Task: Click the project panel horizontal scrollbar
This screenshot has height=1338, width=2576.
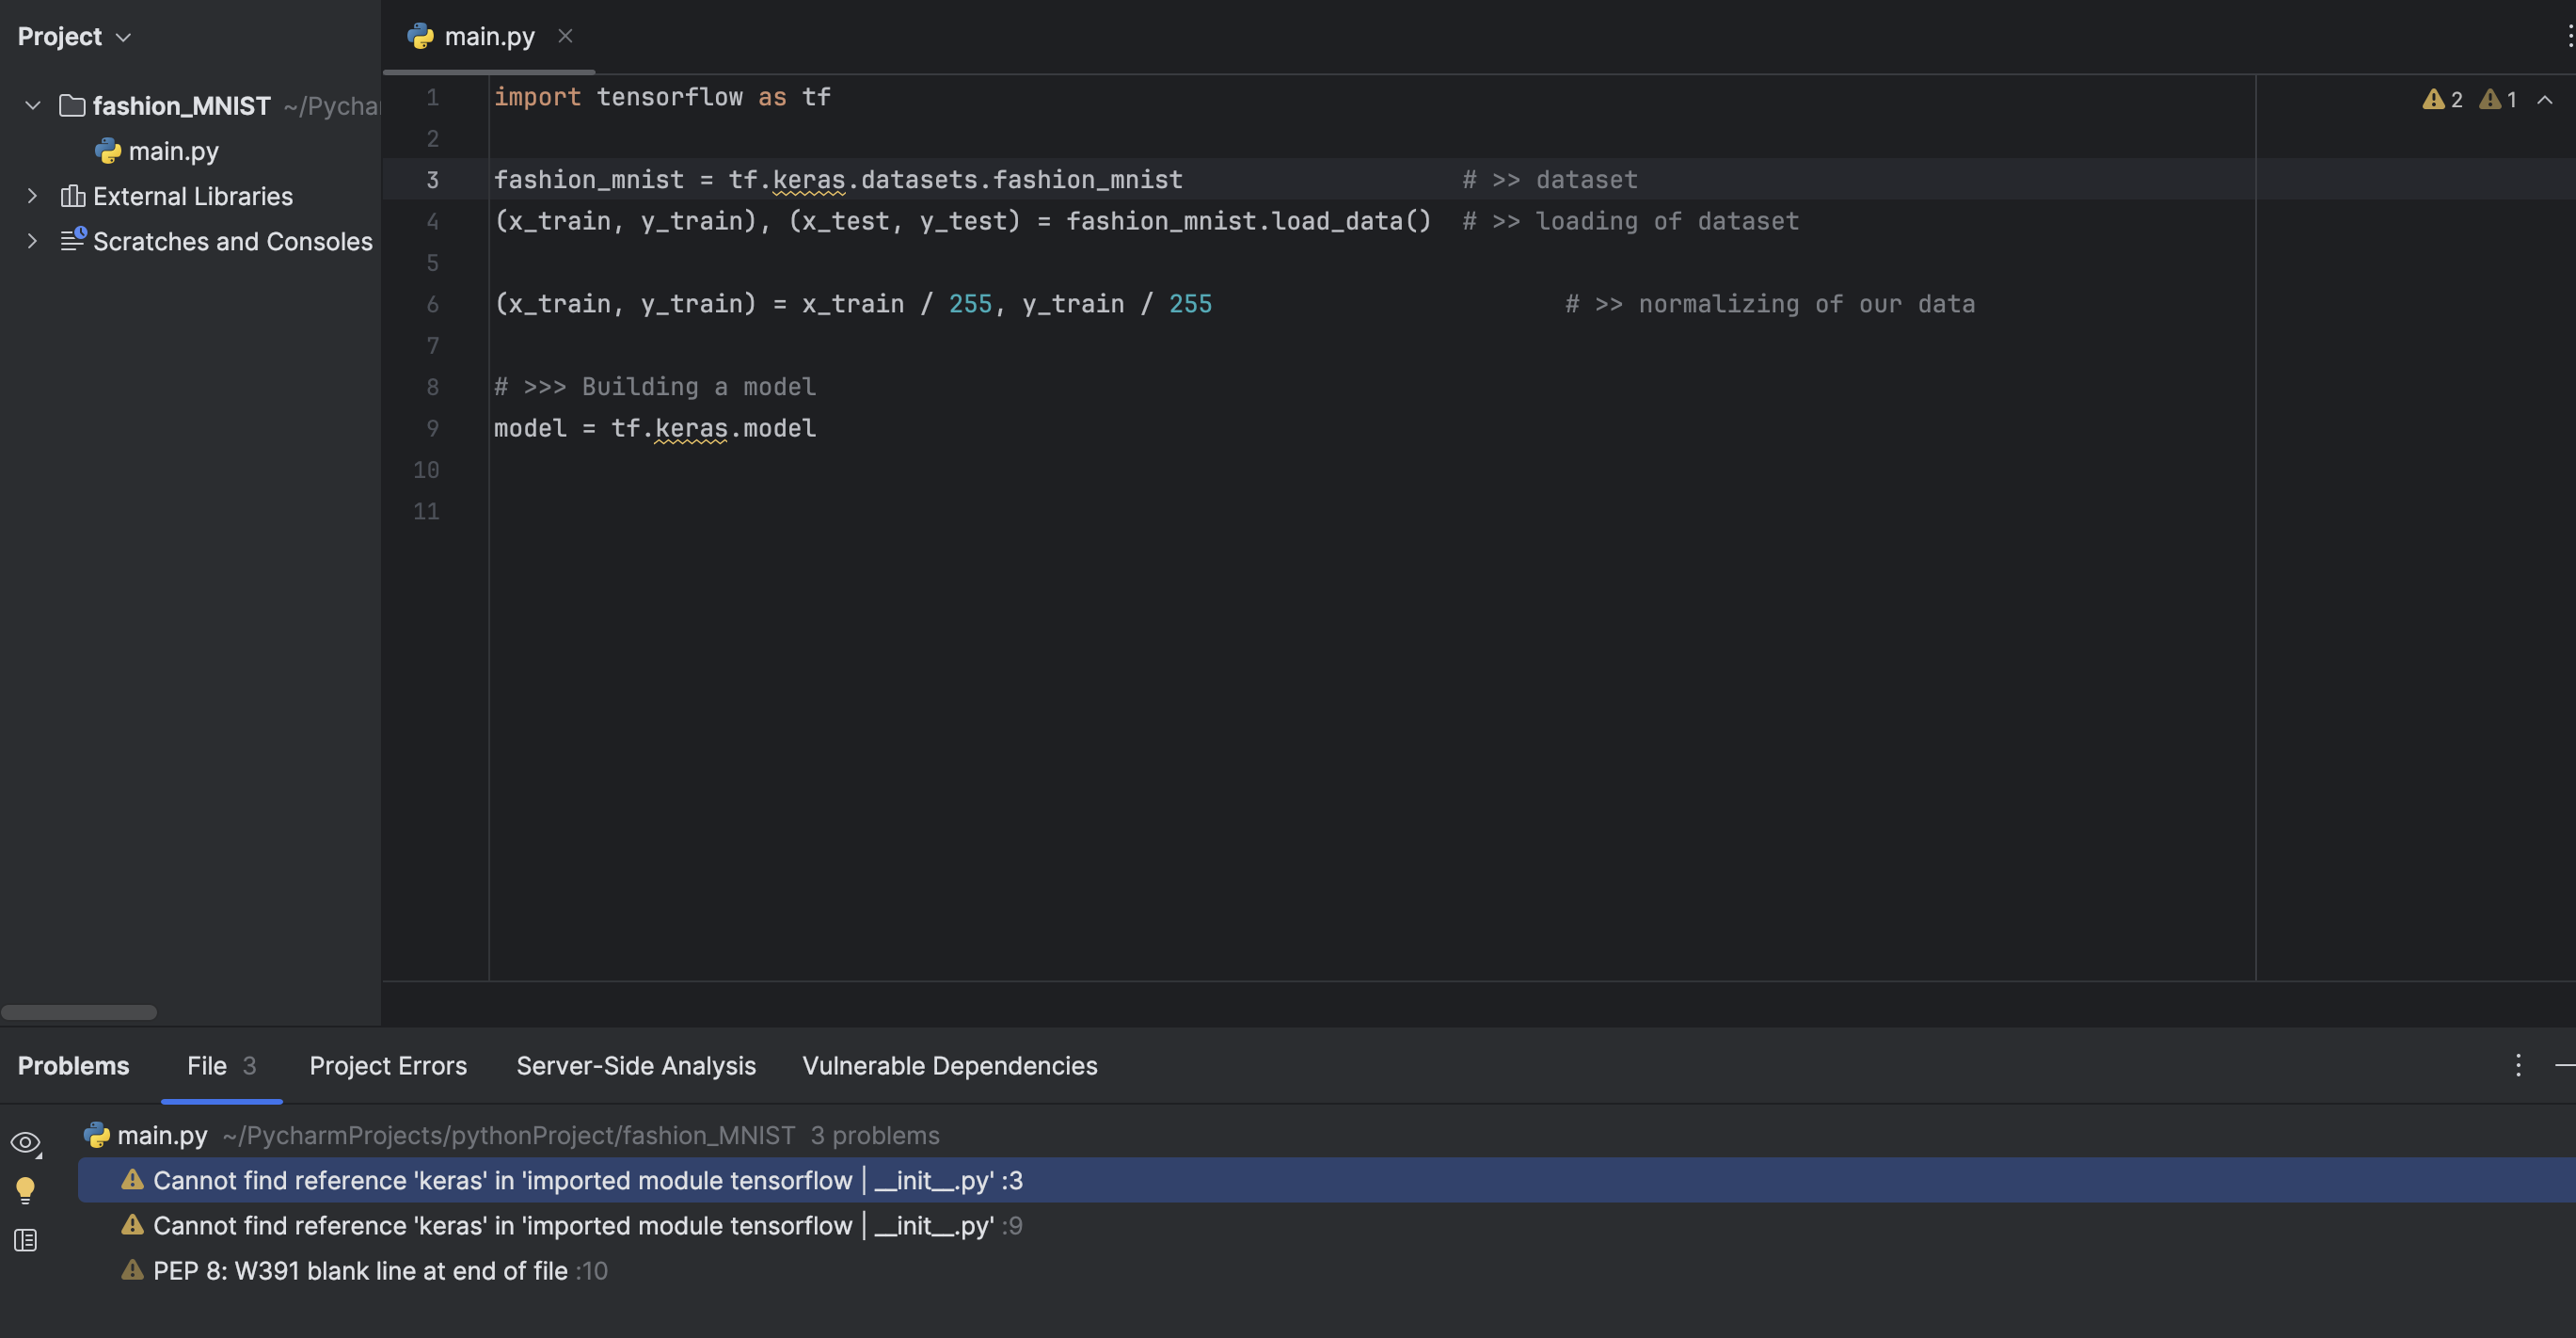Action: pyautogui.click(x=79, y=1012)
